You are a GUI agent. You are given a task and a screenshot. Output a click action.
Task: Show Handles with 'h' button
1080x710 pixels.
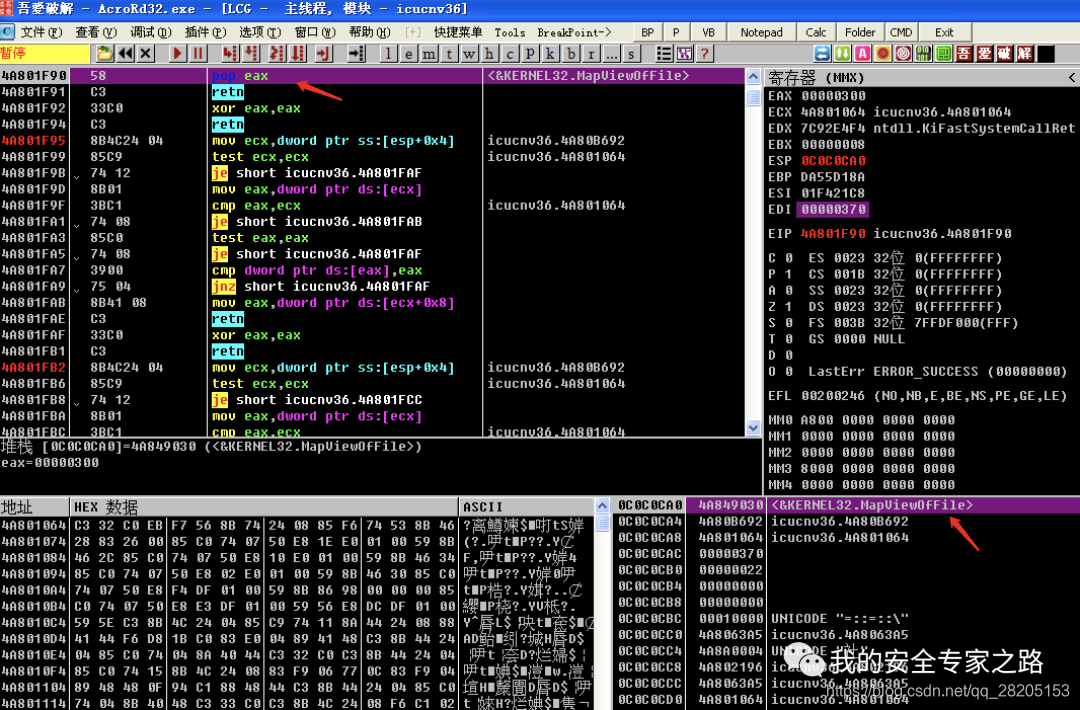(490, 53)
